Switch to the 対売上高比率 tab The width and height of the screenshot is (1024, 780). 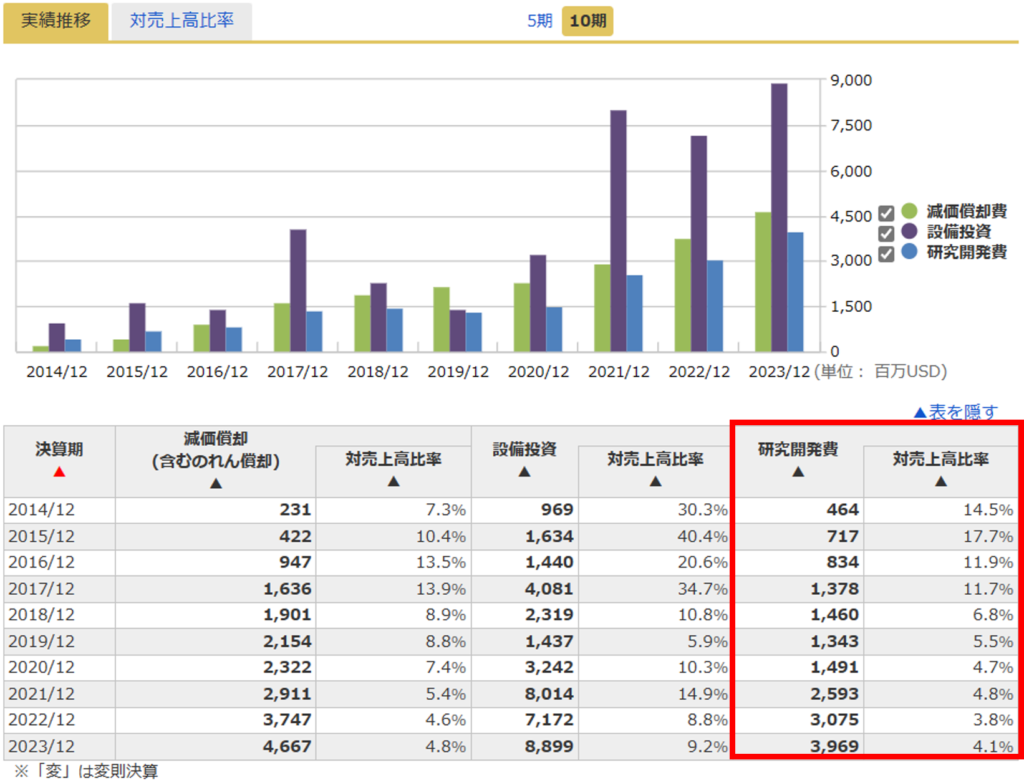[181, 20]
